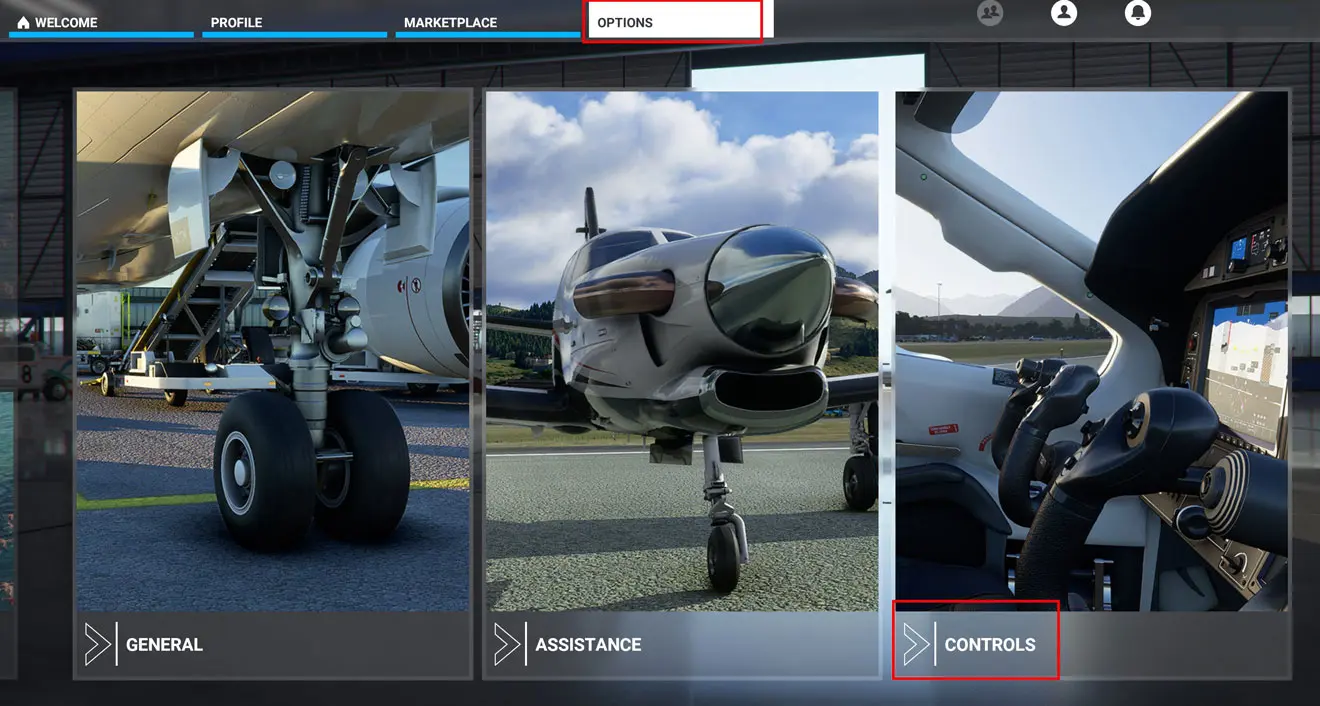Open the user account profile icon
This screenshot has height=706, width=1320.
(x=1064, y=12)
